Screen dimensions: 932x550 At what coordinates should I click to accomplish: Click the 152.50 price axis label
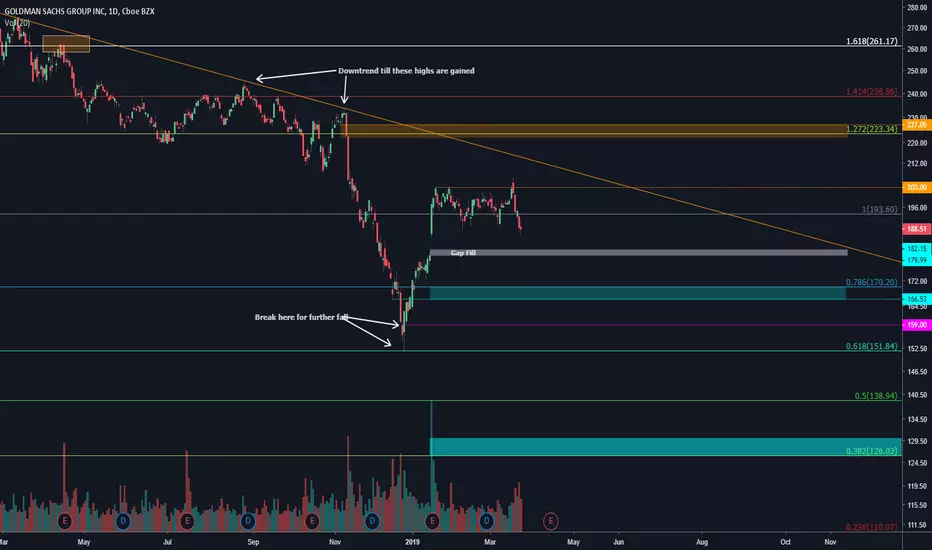(x=917, y=348)
